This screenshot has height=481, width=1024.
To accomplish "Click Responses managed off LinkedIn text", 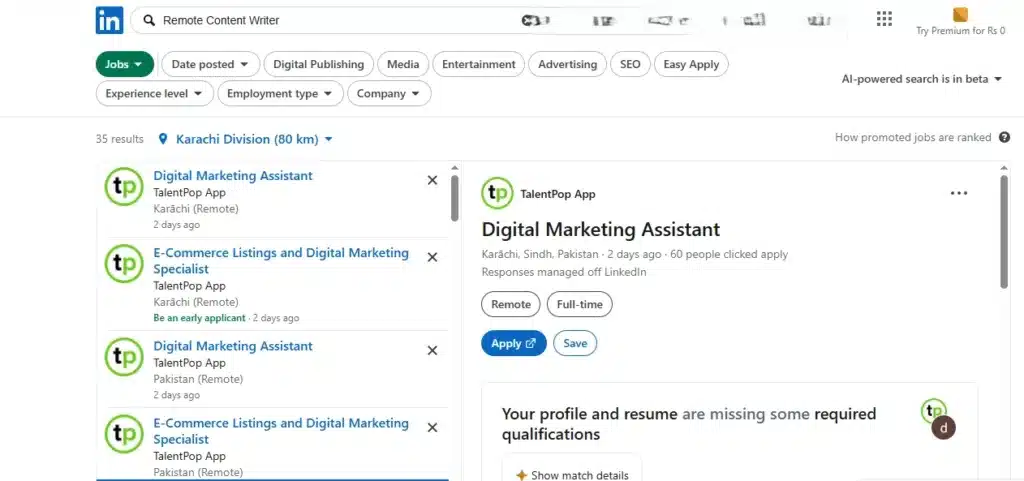I will click(x=564, y=272).
